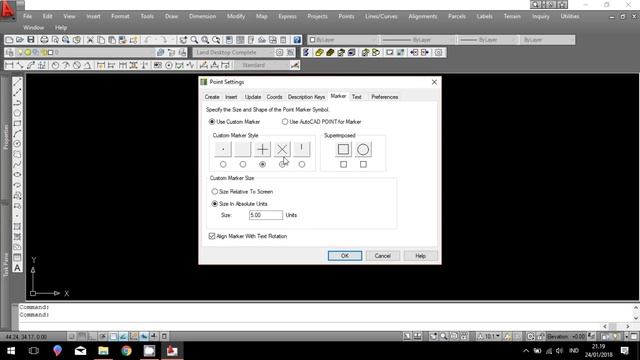Choose the plus-sign custom marker style button
Image resolution: width=640 pixels, height=360 pixels.
click(x=262, y=149)
